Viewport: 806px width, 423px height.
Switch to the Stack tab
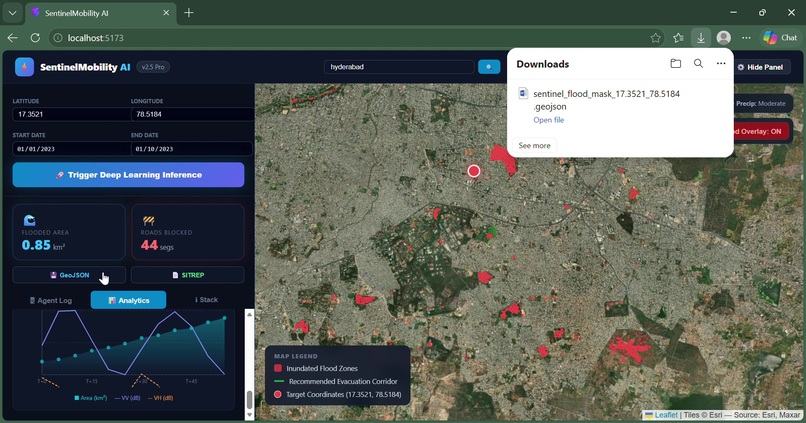(x=206, y=300)
